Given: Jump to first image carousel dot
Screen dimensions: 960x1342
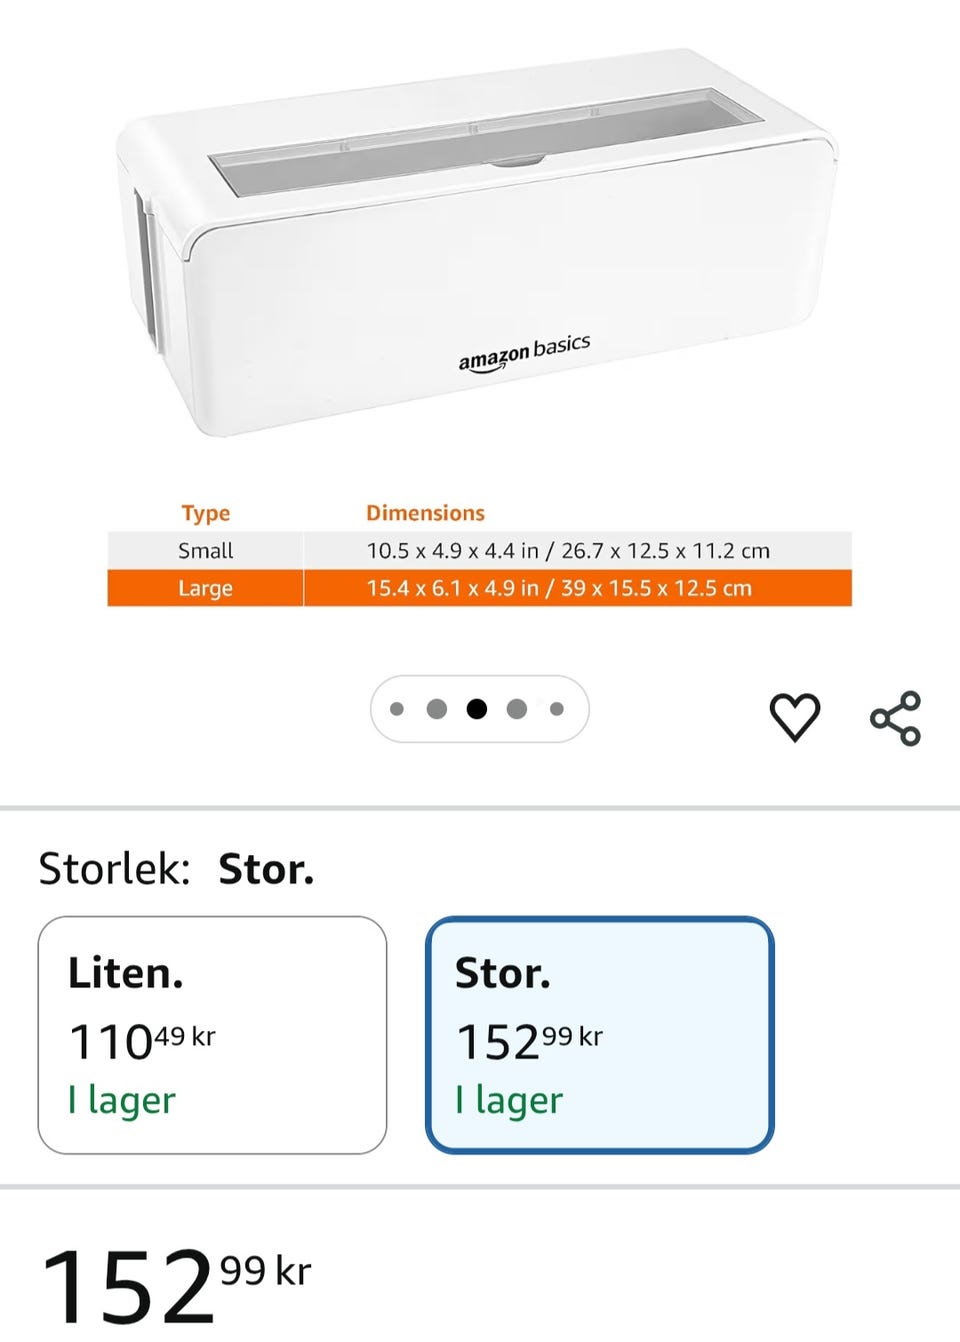Looking at the screenshot, I should [x=397, y=709].
